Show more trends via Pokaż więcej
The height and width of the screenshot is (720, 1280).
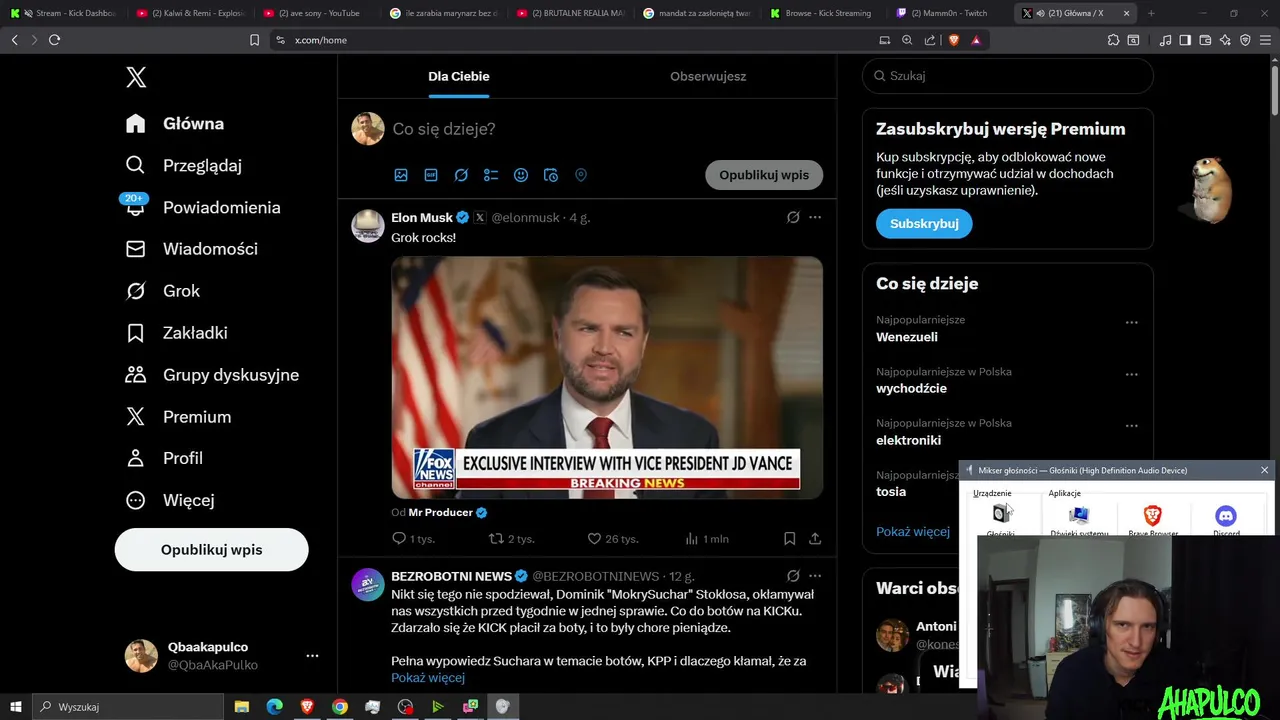(x=913, y=532)
